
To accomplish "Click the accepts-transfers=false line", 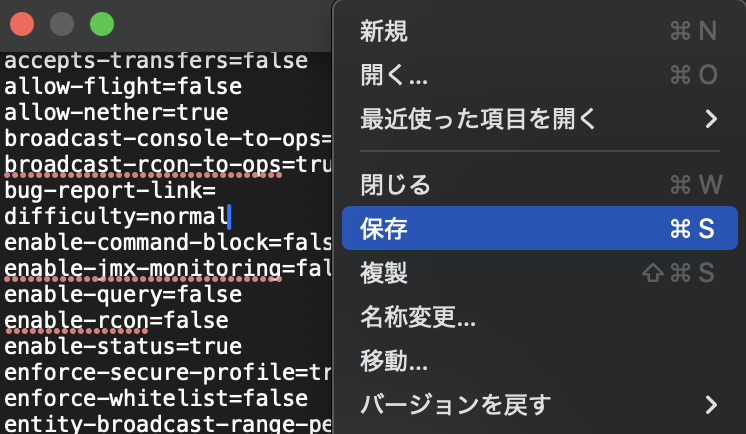I will (x=155, y=61).
